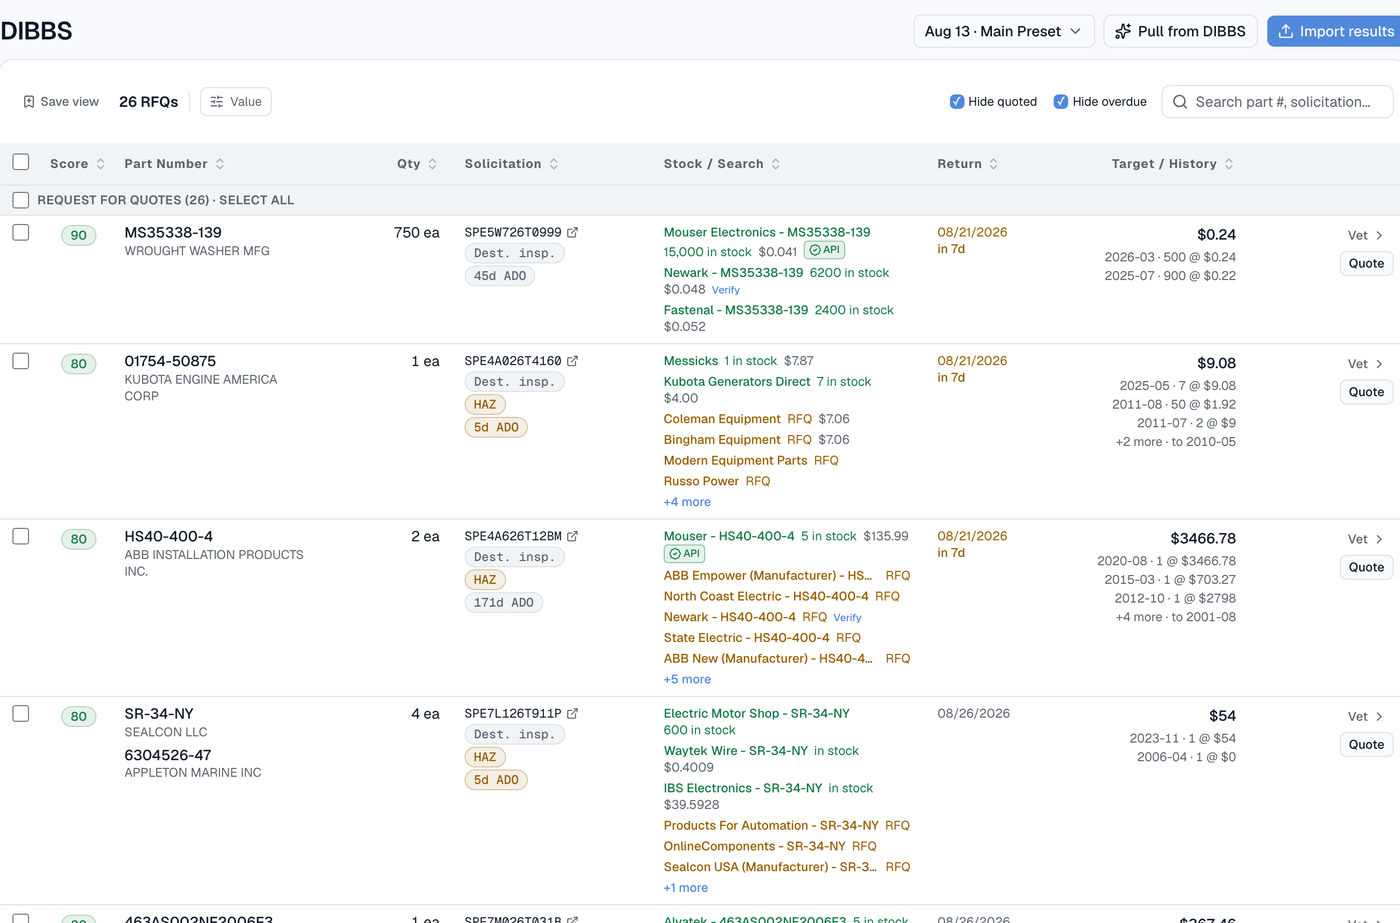Screen dimensions: 1400x923
Task: Click Verify next to Newark MS35338-139
Action: pyautogui.click(x=726, y=290)
